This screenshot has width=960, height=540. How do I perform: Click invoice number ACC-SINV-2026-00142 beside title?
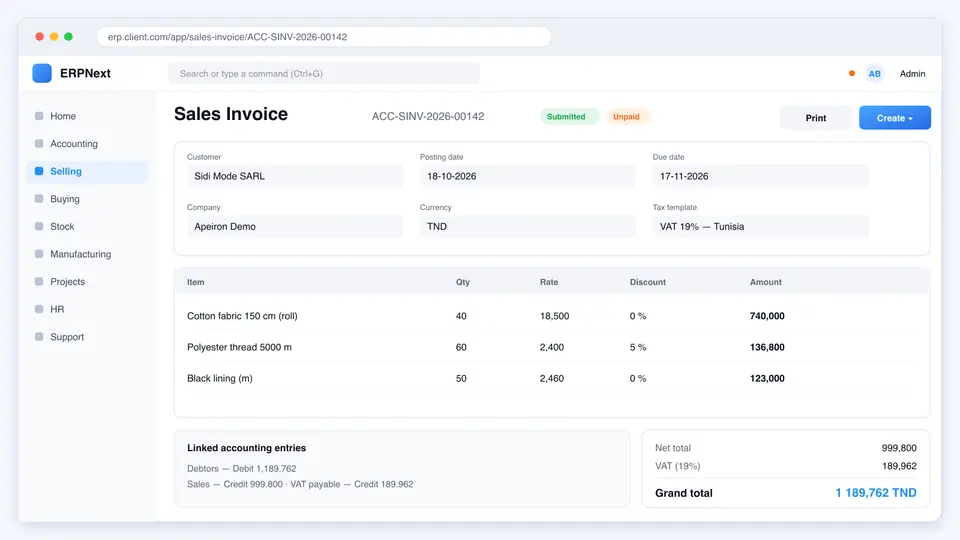point(428,116)
